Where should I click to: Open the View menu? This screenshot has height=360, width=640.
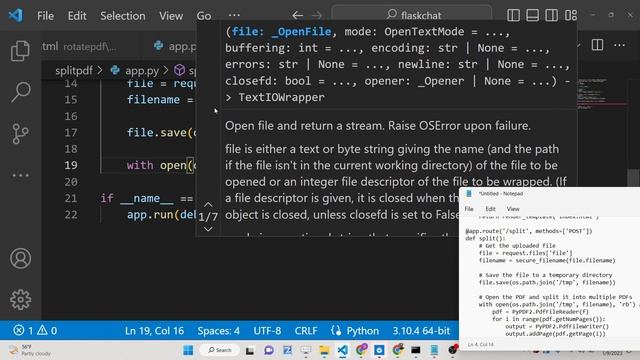(171, 16)
